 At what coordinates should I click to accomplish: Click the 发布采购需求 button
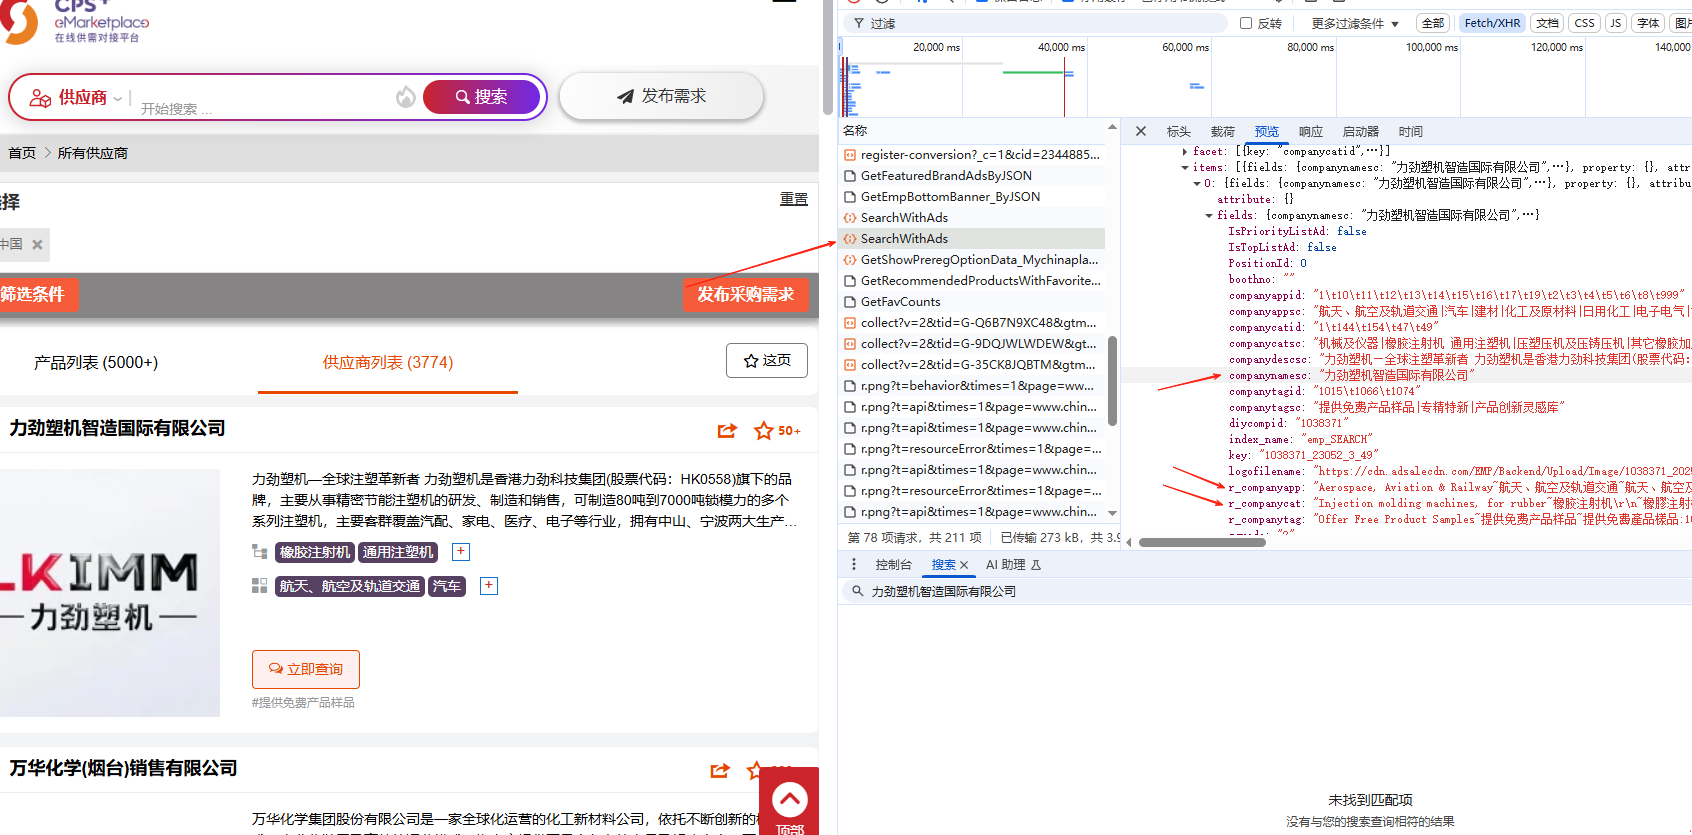(746, 294)
